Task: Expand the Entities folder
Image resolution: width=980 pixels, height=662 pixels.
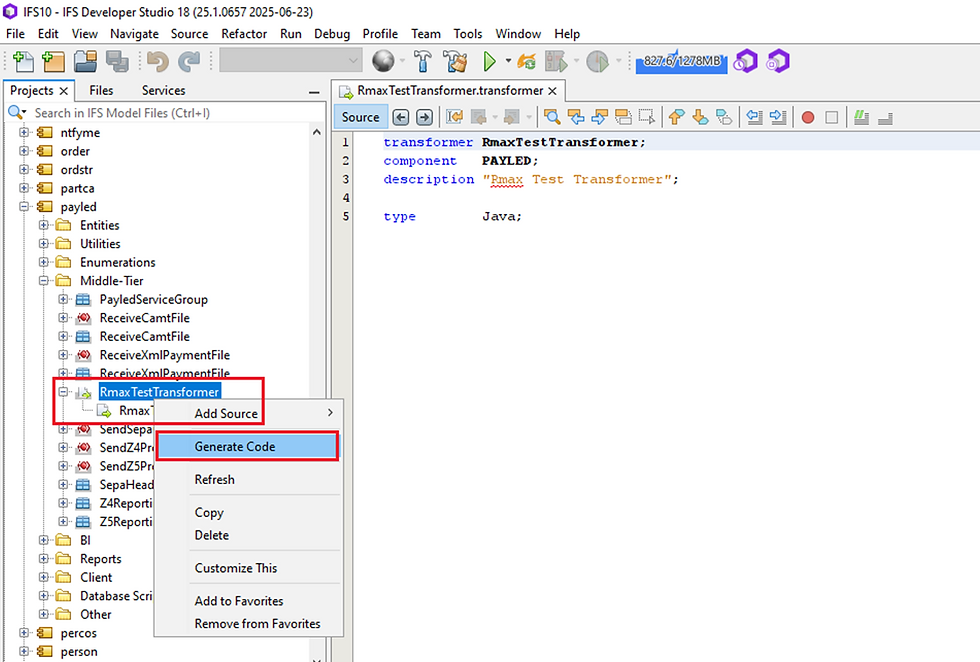Action: tap(43, 225)
